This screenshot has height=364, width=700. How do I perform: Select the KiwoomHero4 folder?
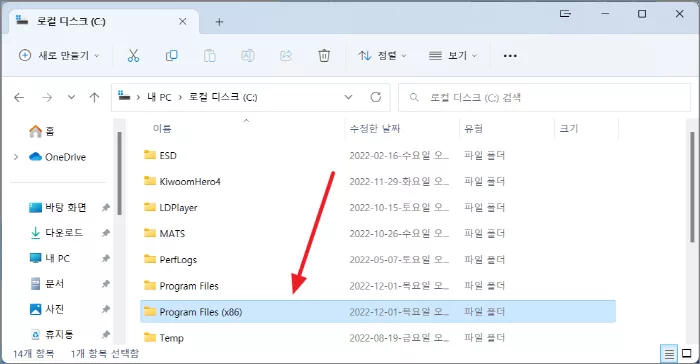click(x=378, y=181)
